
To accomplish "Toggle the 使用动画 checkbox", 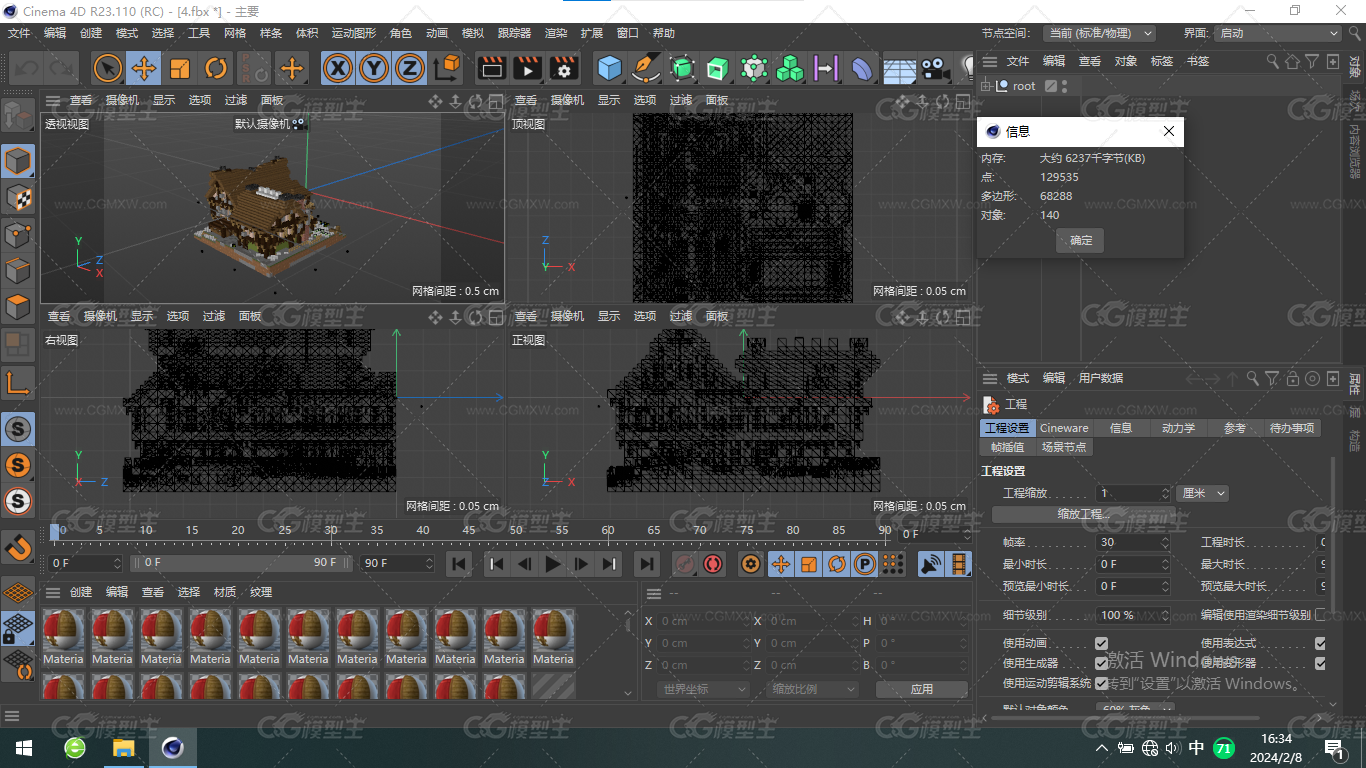I will coord(1101,643).
